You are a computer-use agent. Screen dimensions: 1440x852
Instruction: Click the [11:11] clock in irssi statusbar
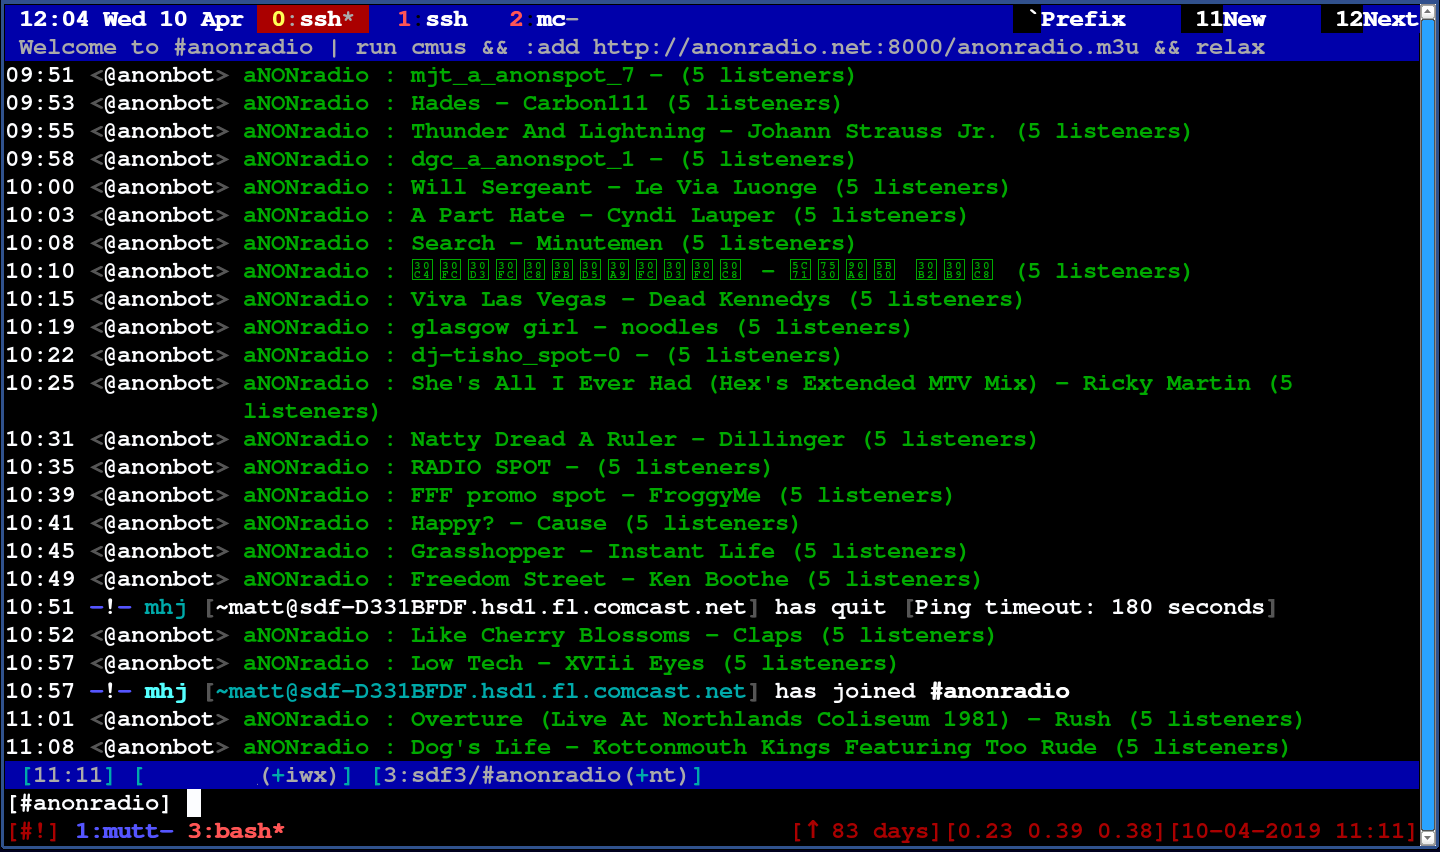[x=68, y=775]
